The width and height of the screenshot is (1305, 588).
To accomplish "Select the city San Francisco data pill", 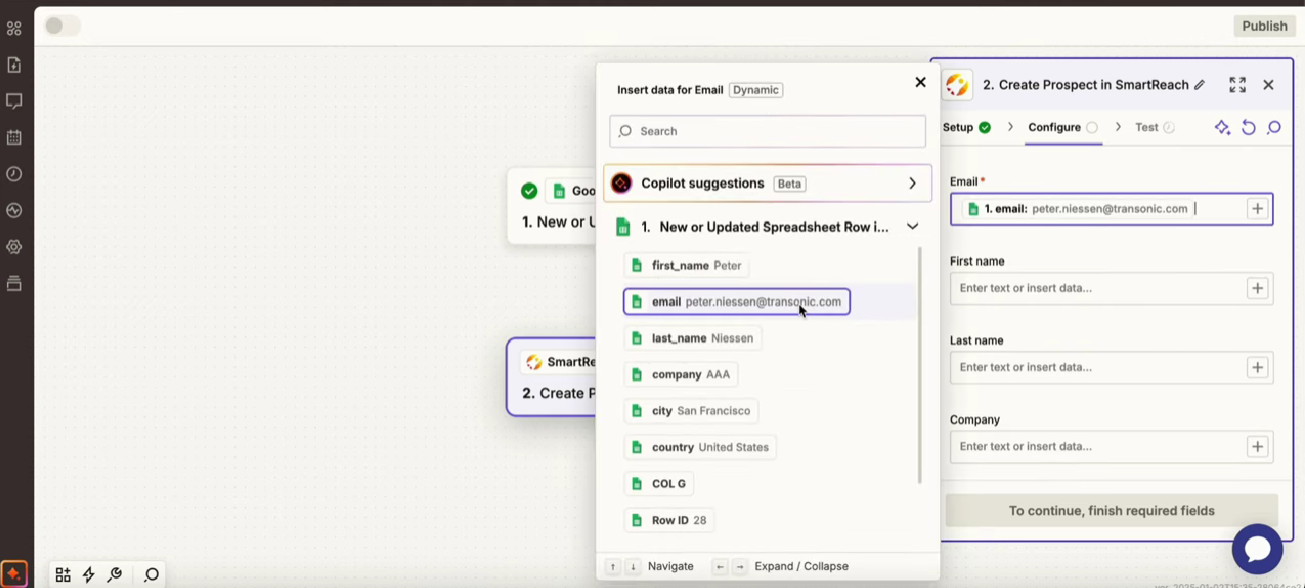I will (x=691, y=411).
